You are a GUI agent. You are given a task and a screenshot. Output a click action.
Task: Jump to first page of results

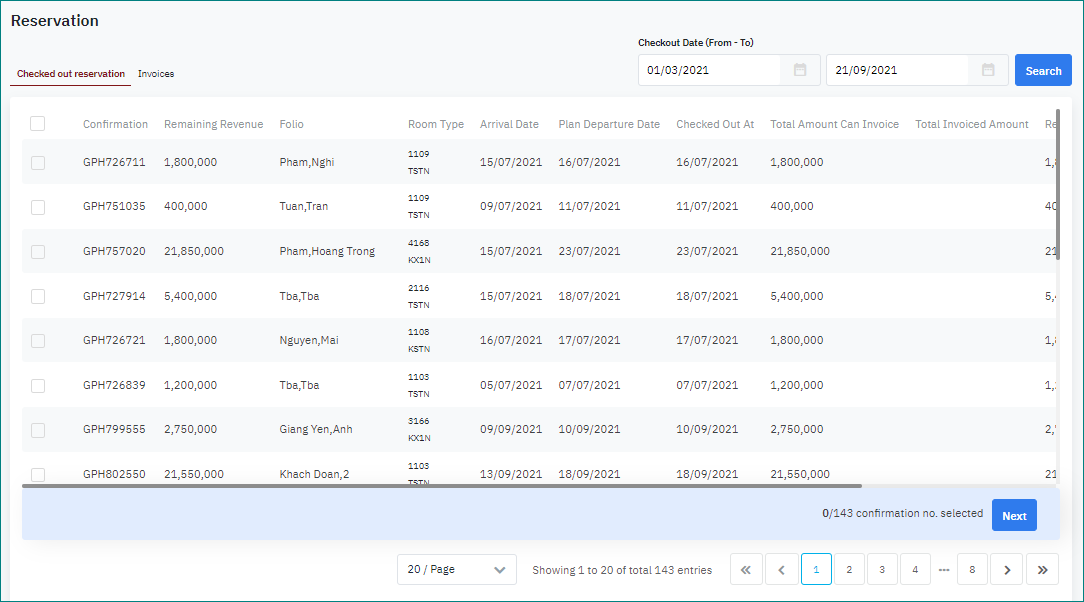click(746, 570)
